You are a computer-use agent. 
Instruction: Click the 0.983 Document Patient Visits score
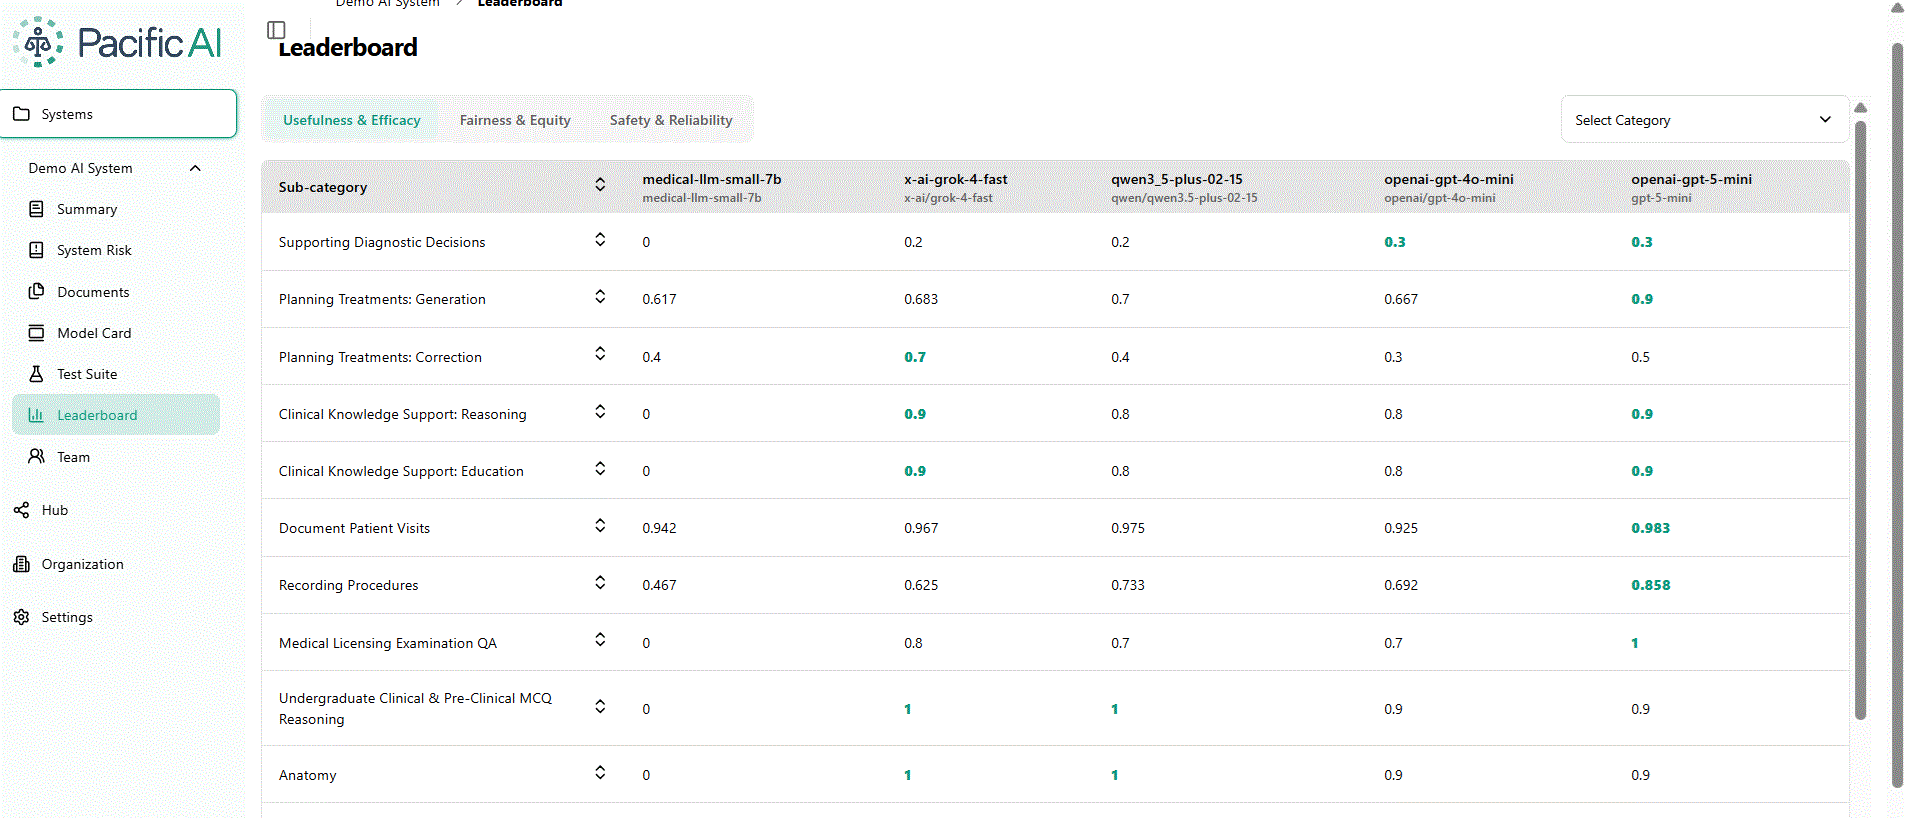1650,528
